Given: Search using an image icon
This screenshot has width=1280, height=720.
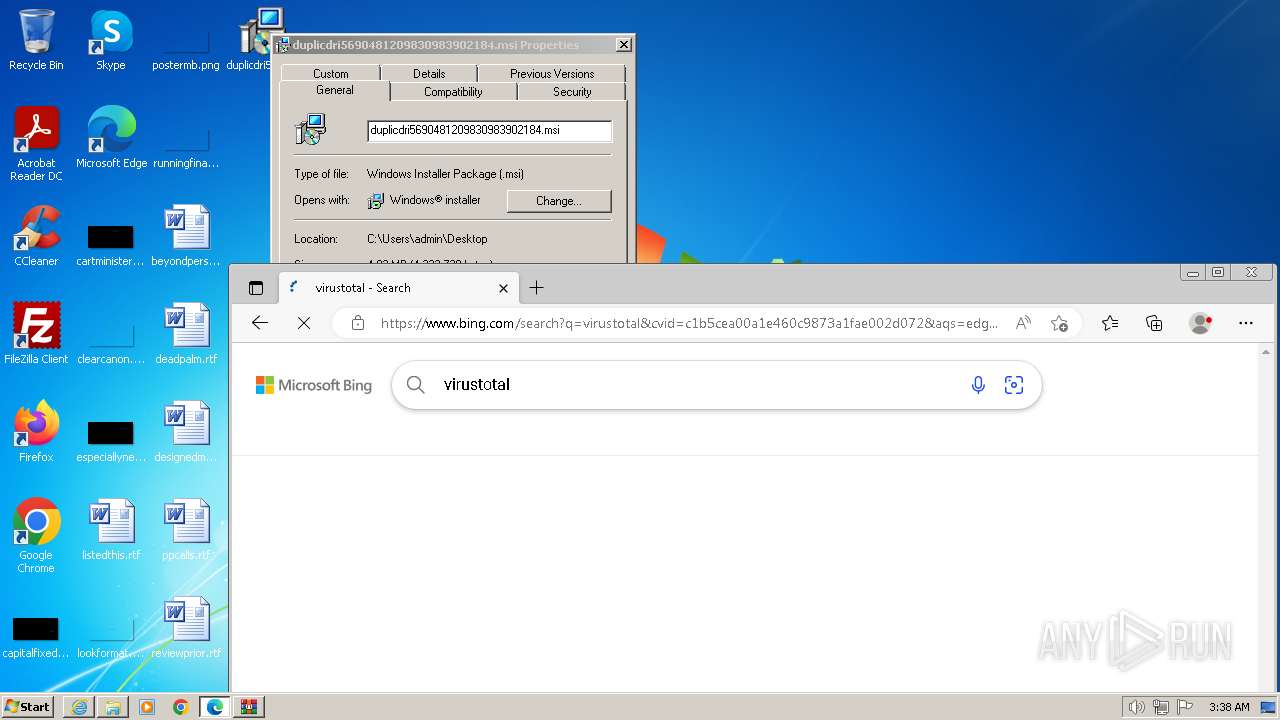Looking at the screenshot, I should 1014,385.
